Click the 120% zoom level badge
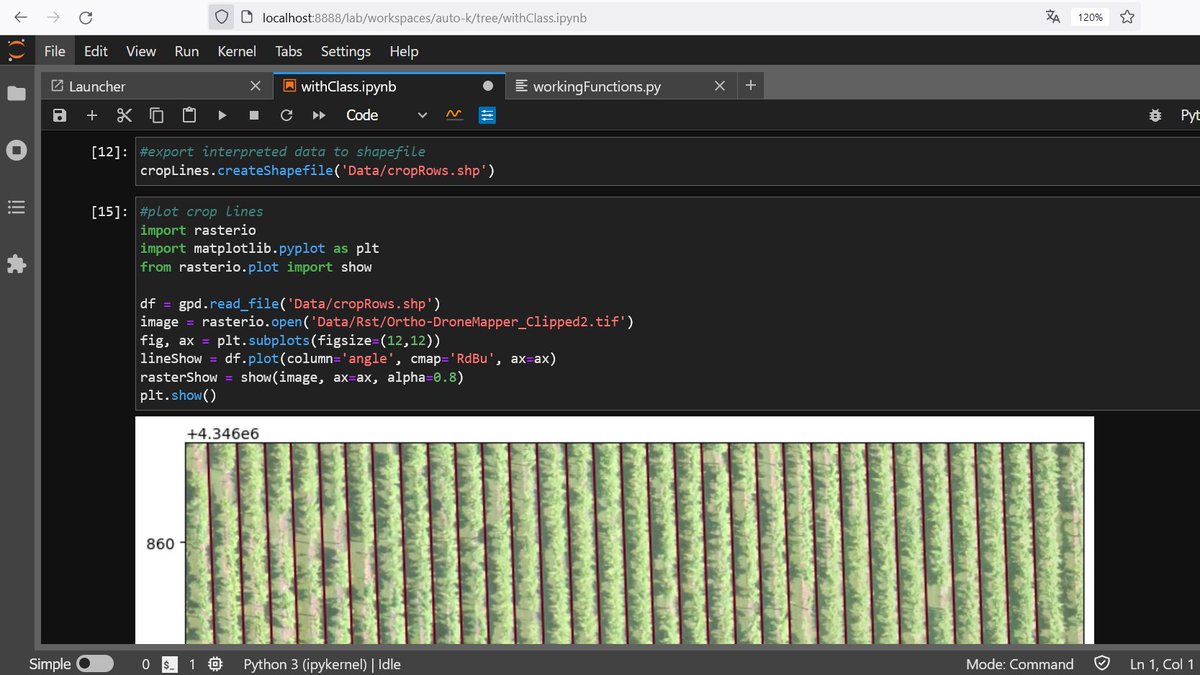The width and height of the screenshot is (1200, 675). 1089,17
